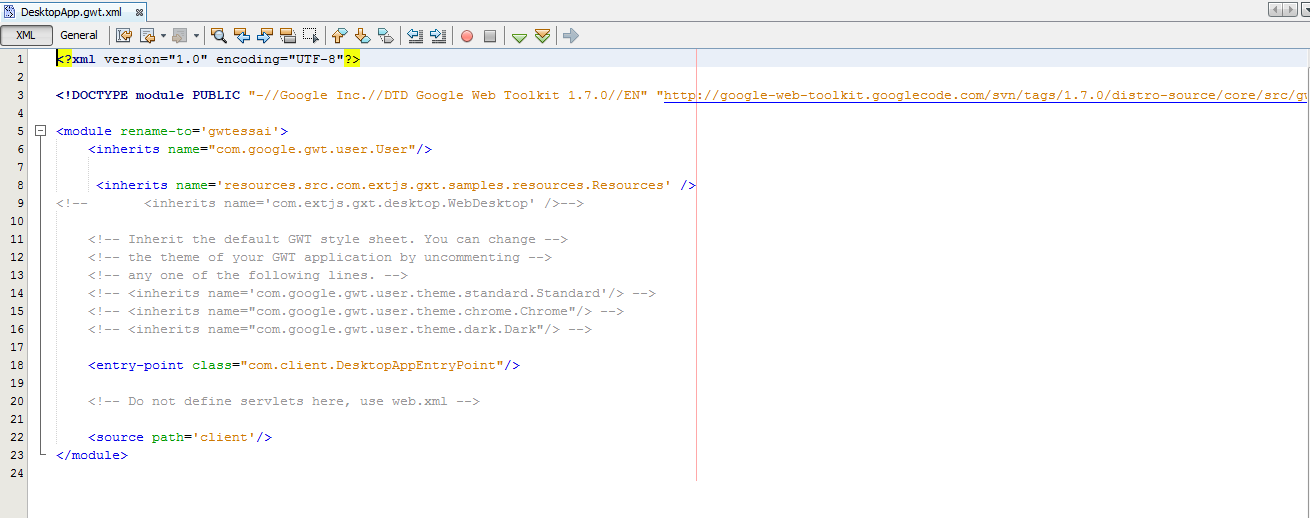The height and width of the screenshot is (518, 1310).
Task: Open the google-web-toolkit DTD URL in DOCTYPE
Action: click(986, 95)
